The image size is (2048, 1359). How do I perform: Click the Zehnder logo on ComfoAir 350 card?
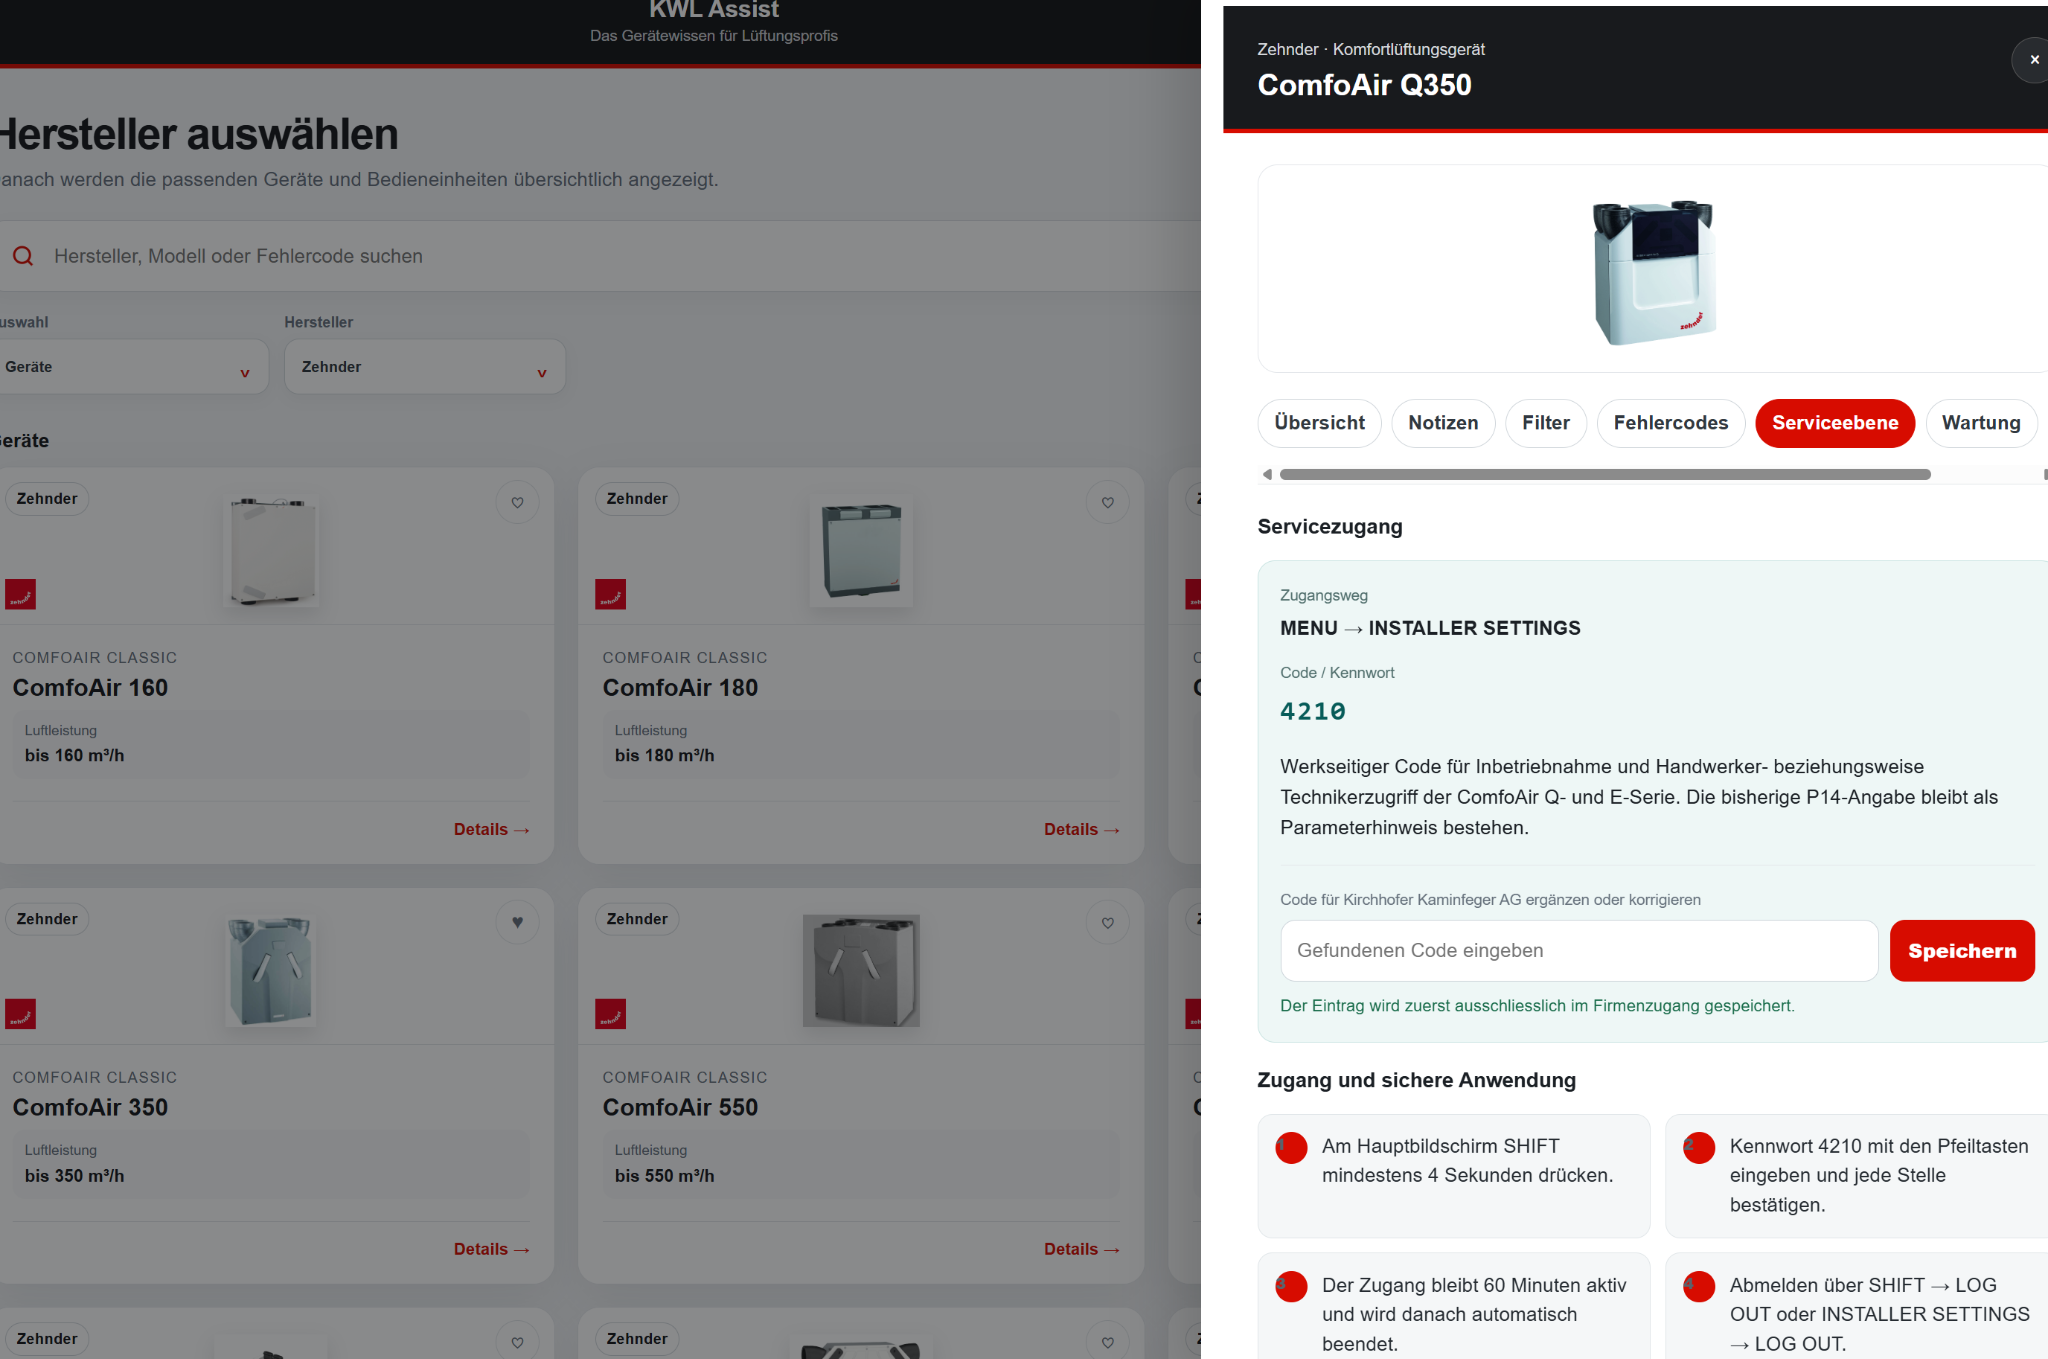tap(20, 1014)
